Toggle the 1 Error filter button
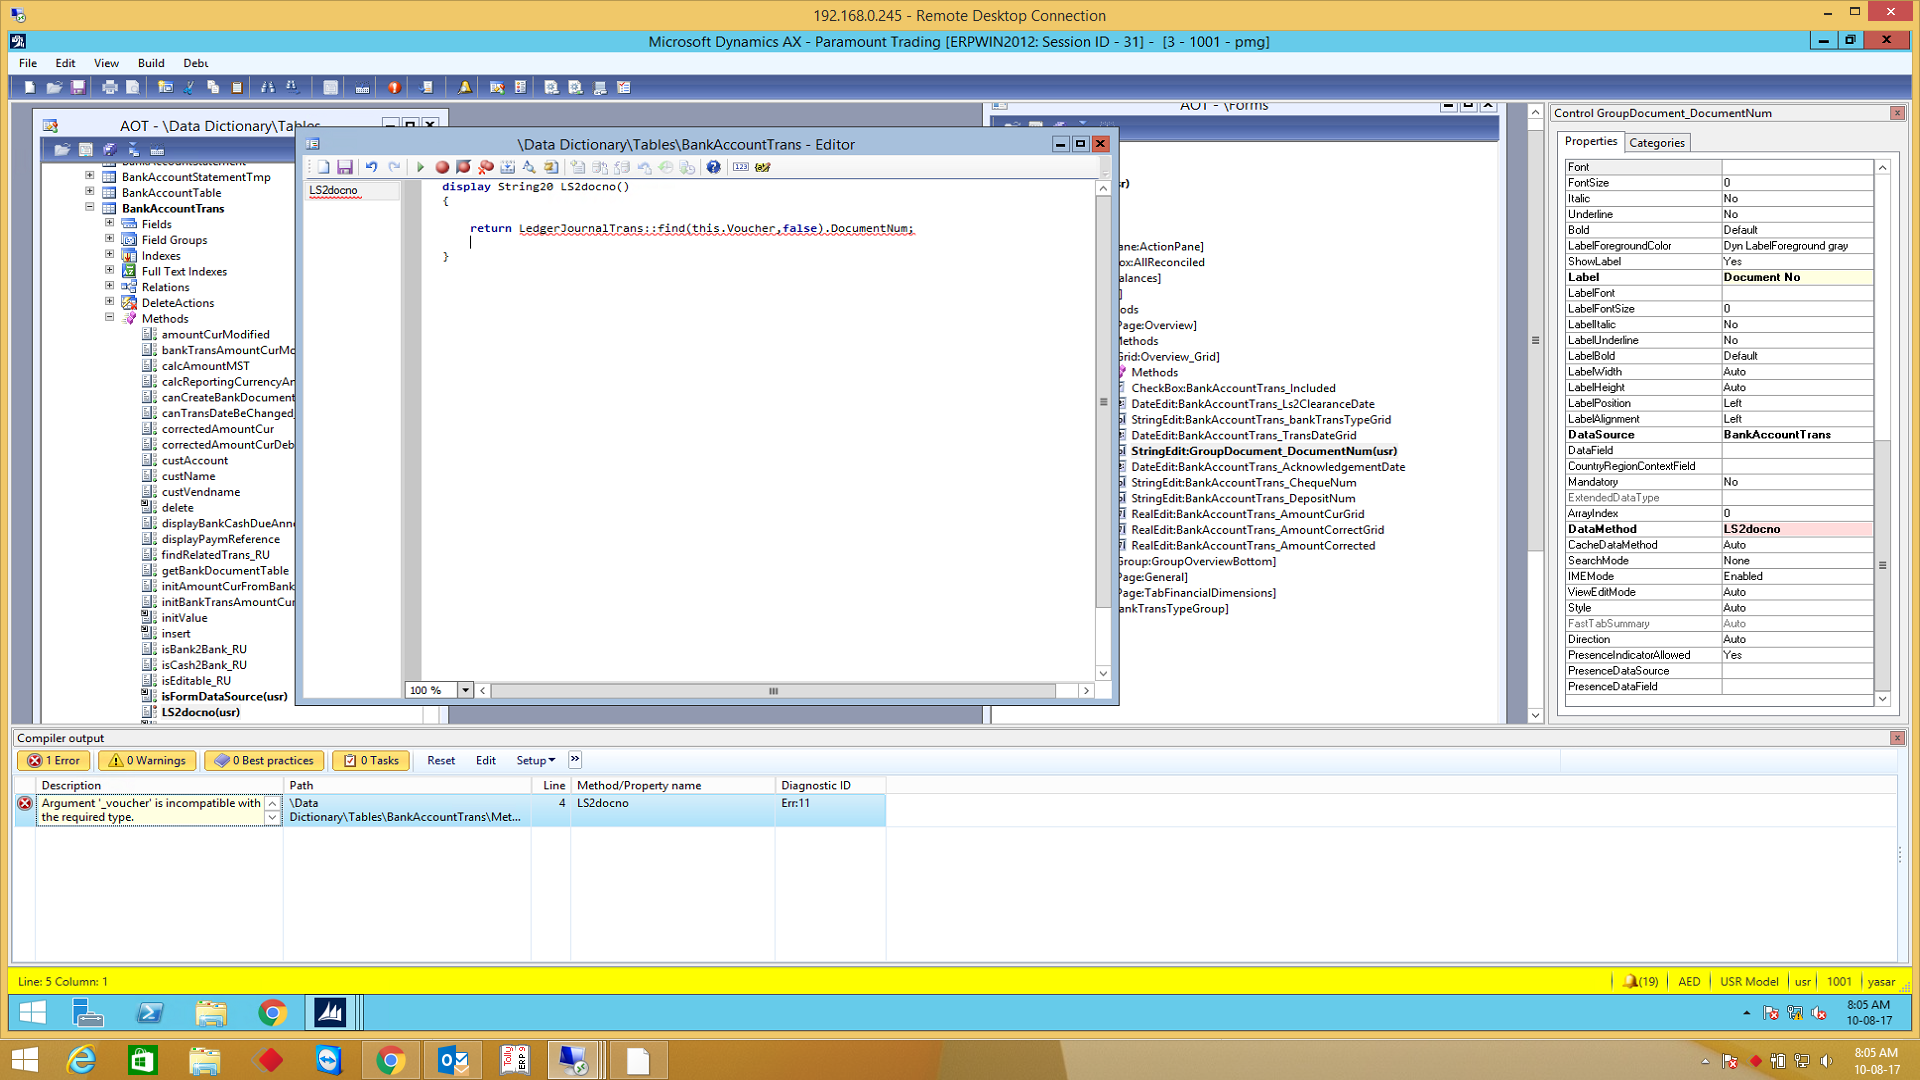 coord(54,761)
